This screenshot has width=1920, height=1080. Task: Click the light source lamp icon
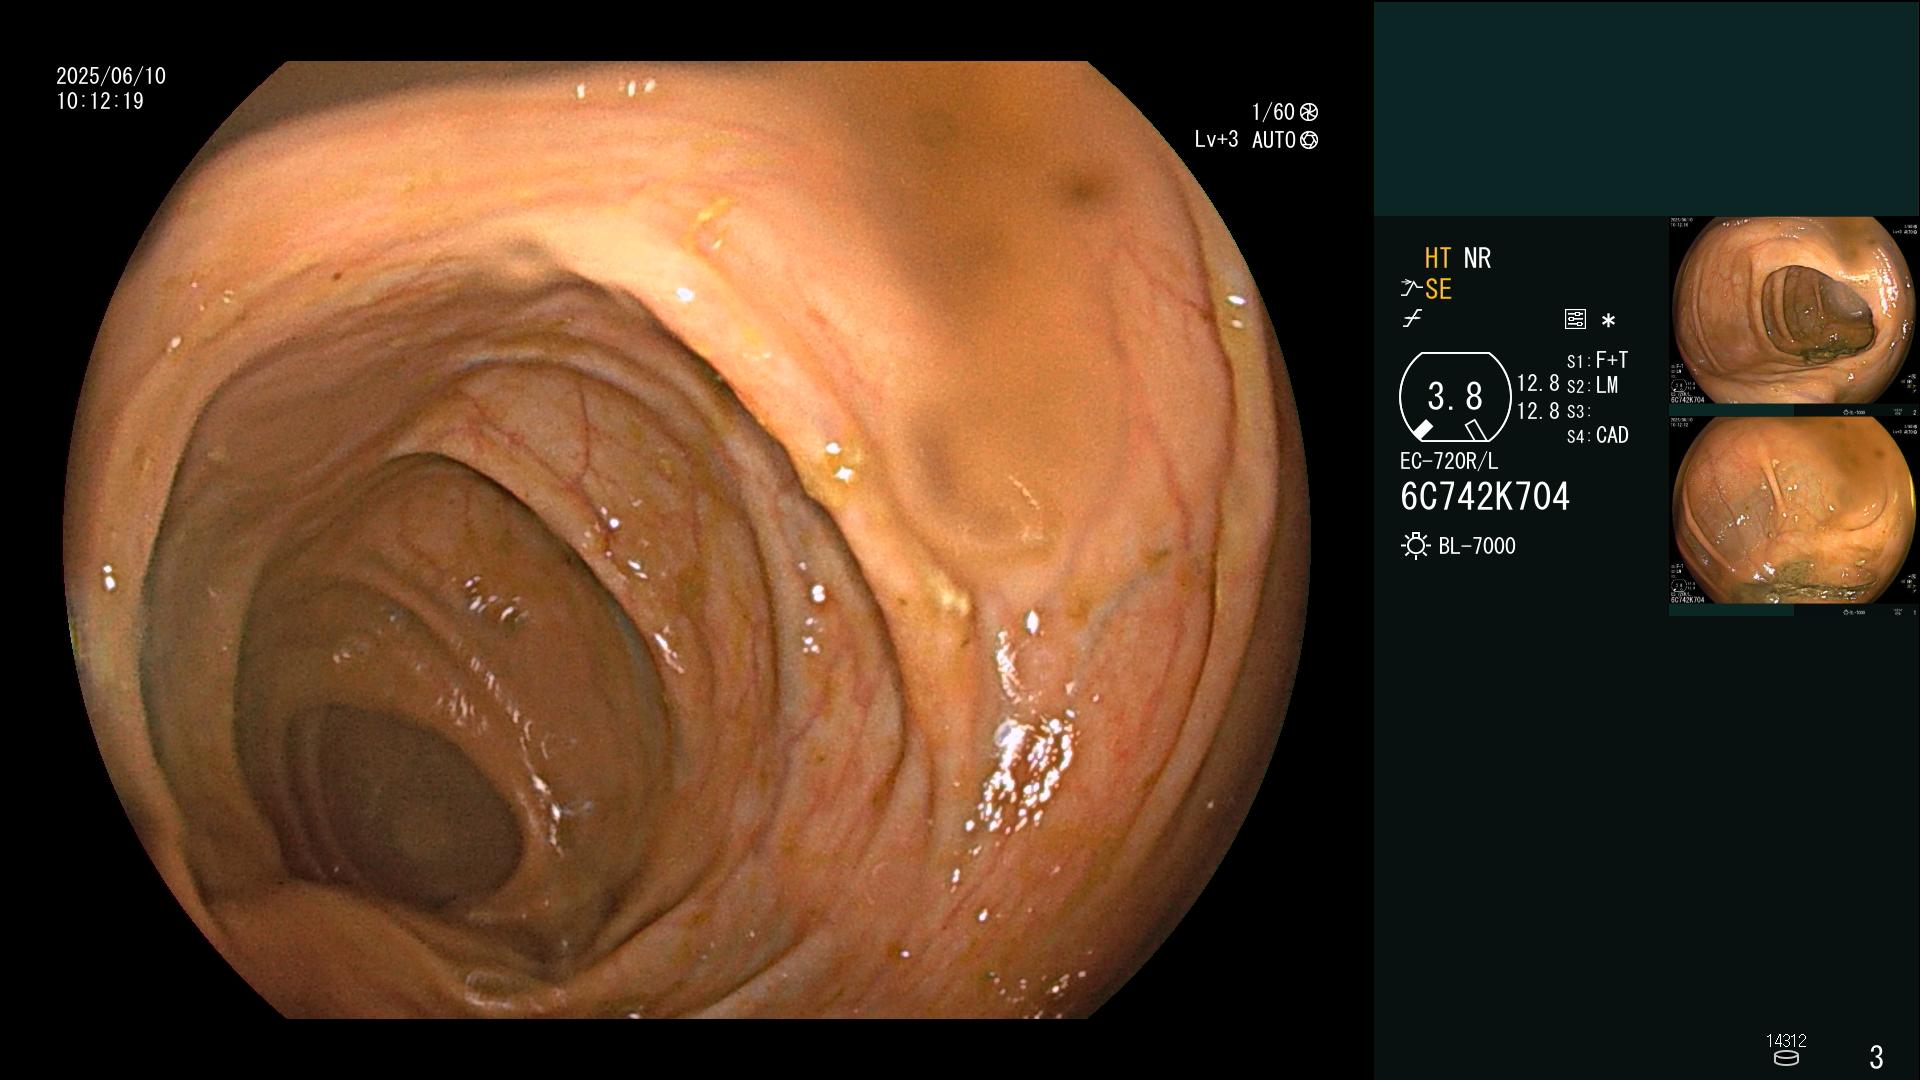1415,546
